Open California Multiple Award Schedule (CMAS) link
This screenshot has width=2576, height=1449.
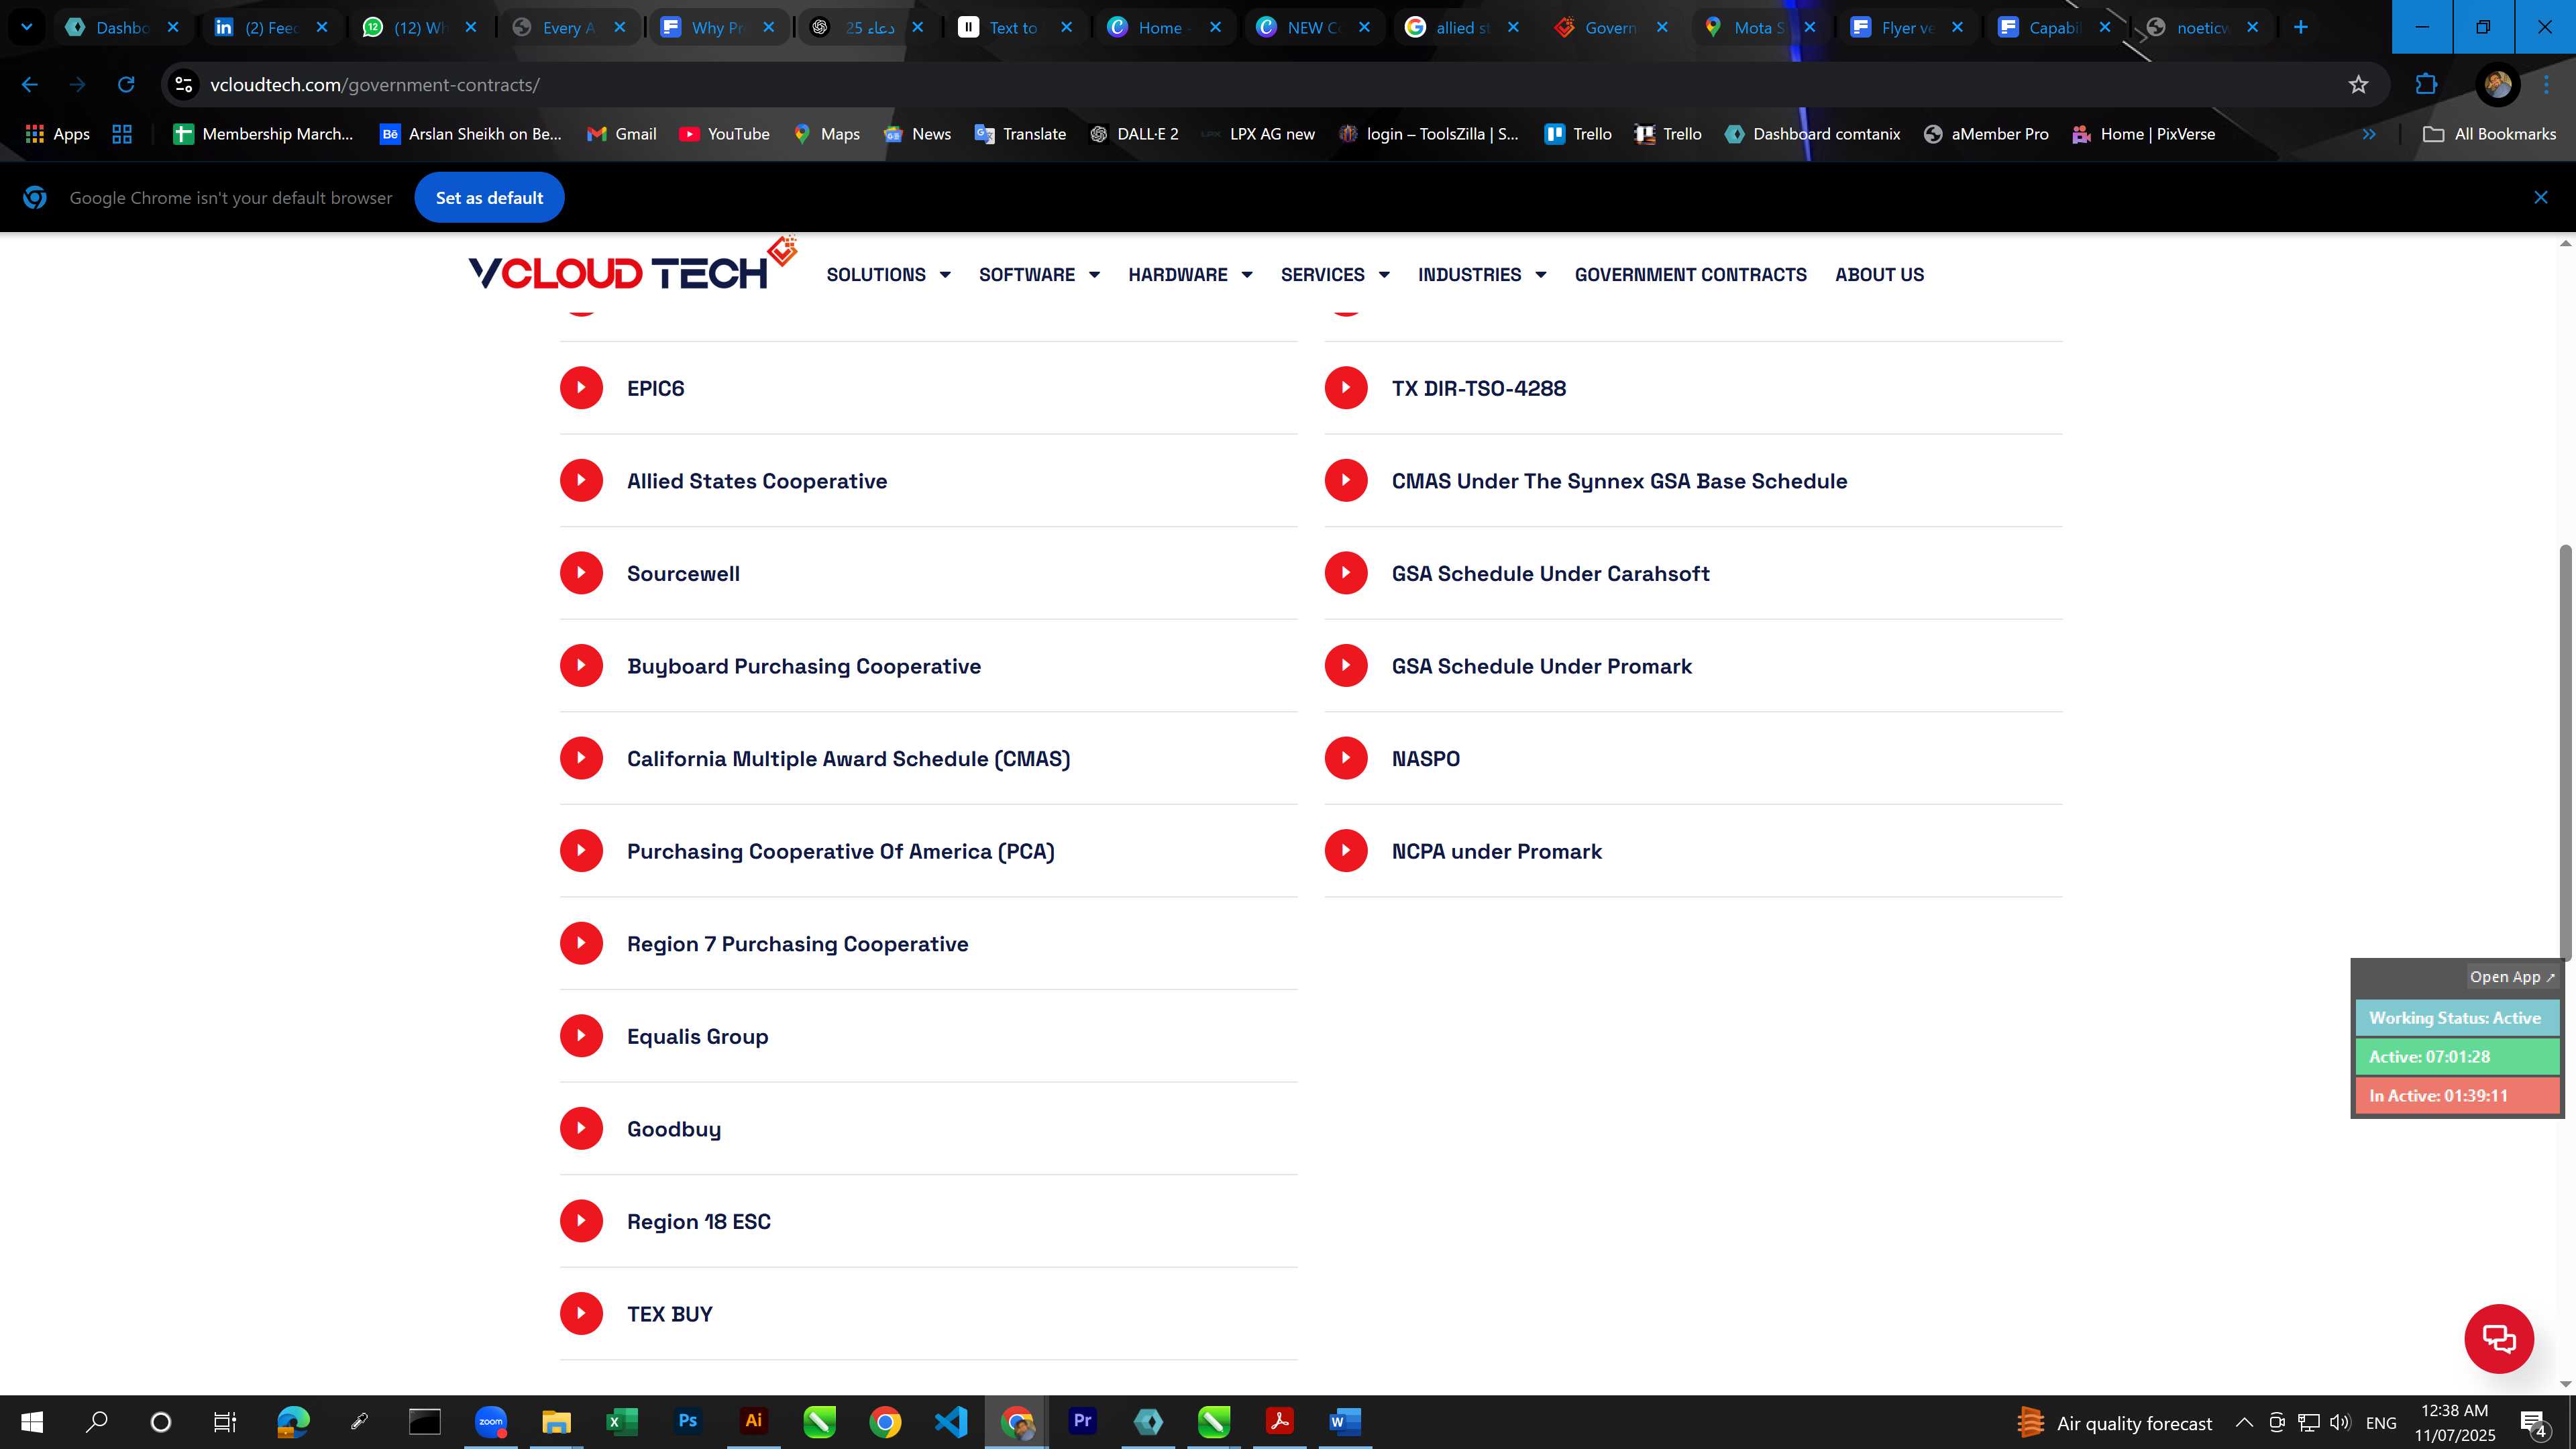[x=848, y=758]
